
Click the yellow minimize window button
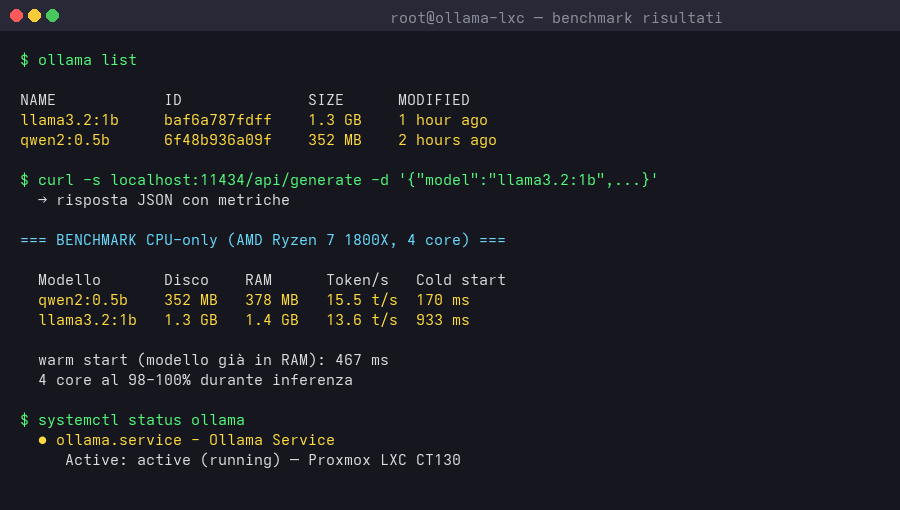click(34, 15)
